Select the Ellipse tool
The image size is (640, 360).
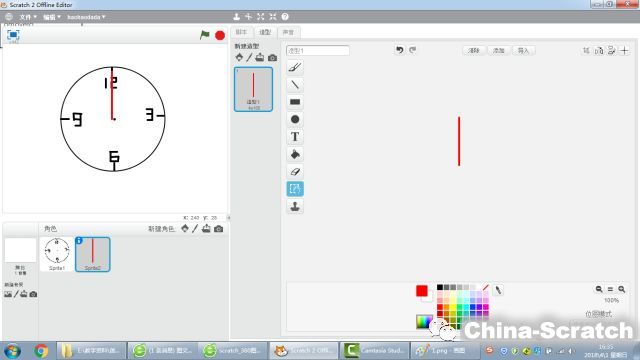[x=295, y=119]
